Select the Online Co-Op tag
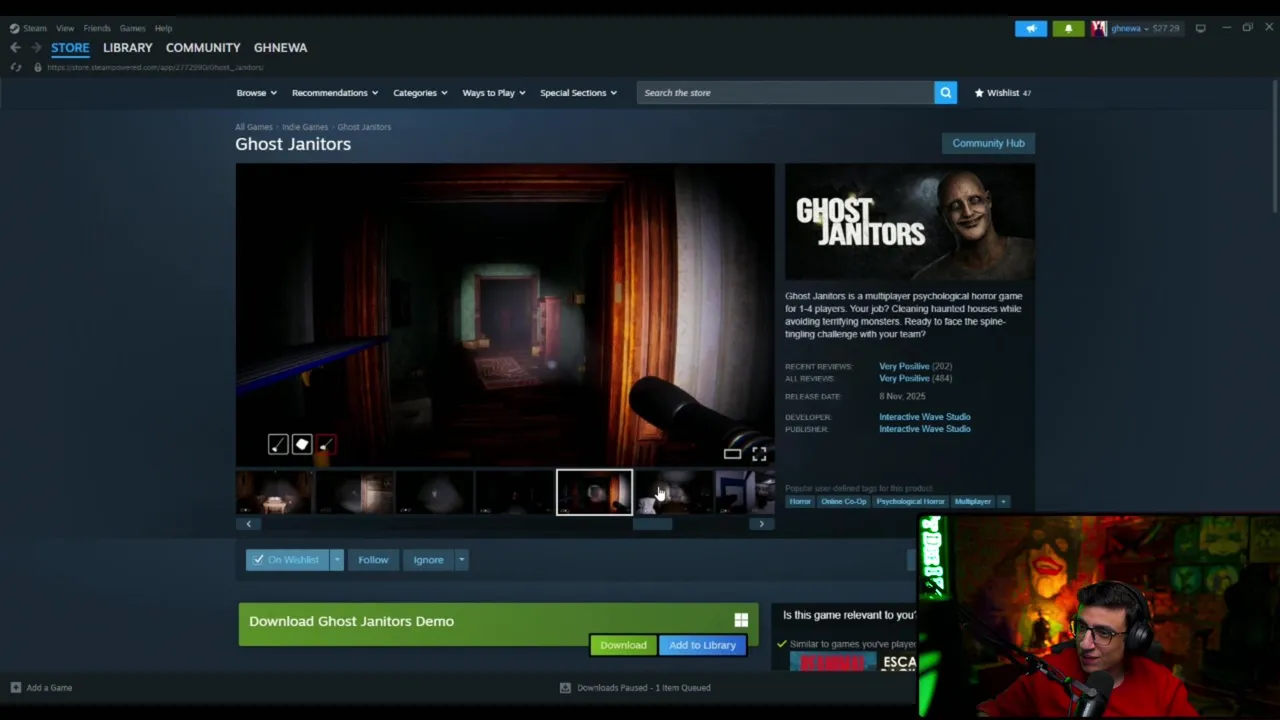Screen dimensions: 1280x720 pos(844,502)
